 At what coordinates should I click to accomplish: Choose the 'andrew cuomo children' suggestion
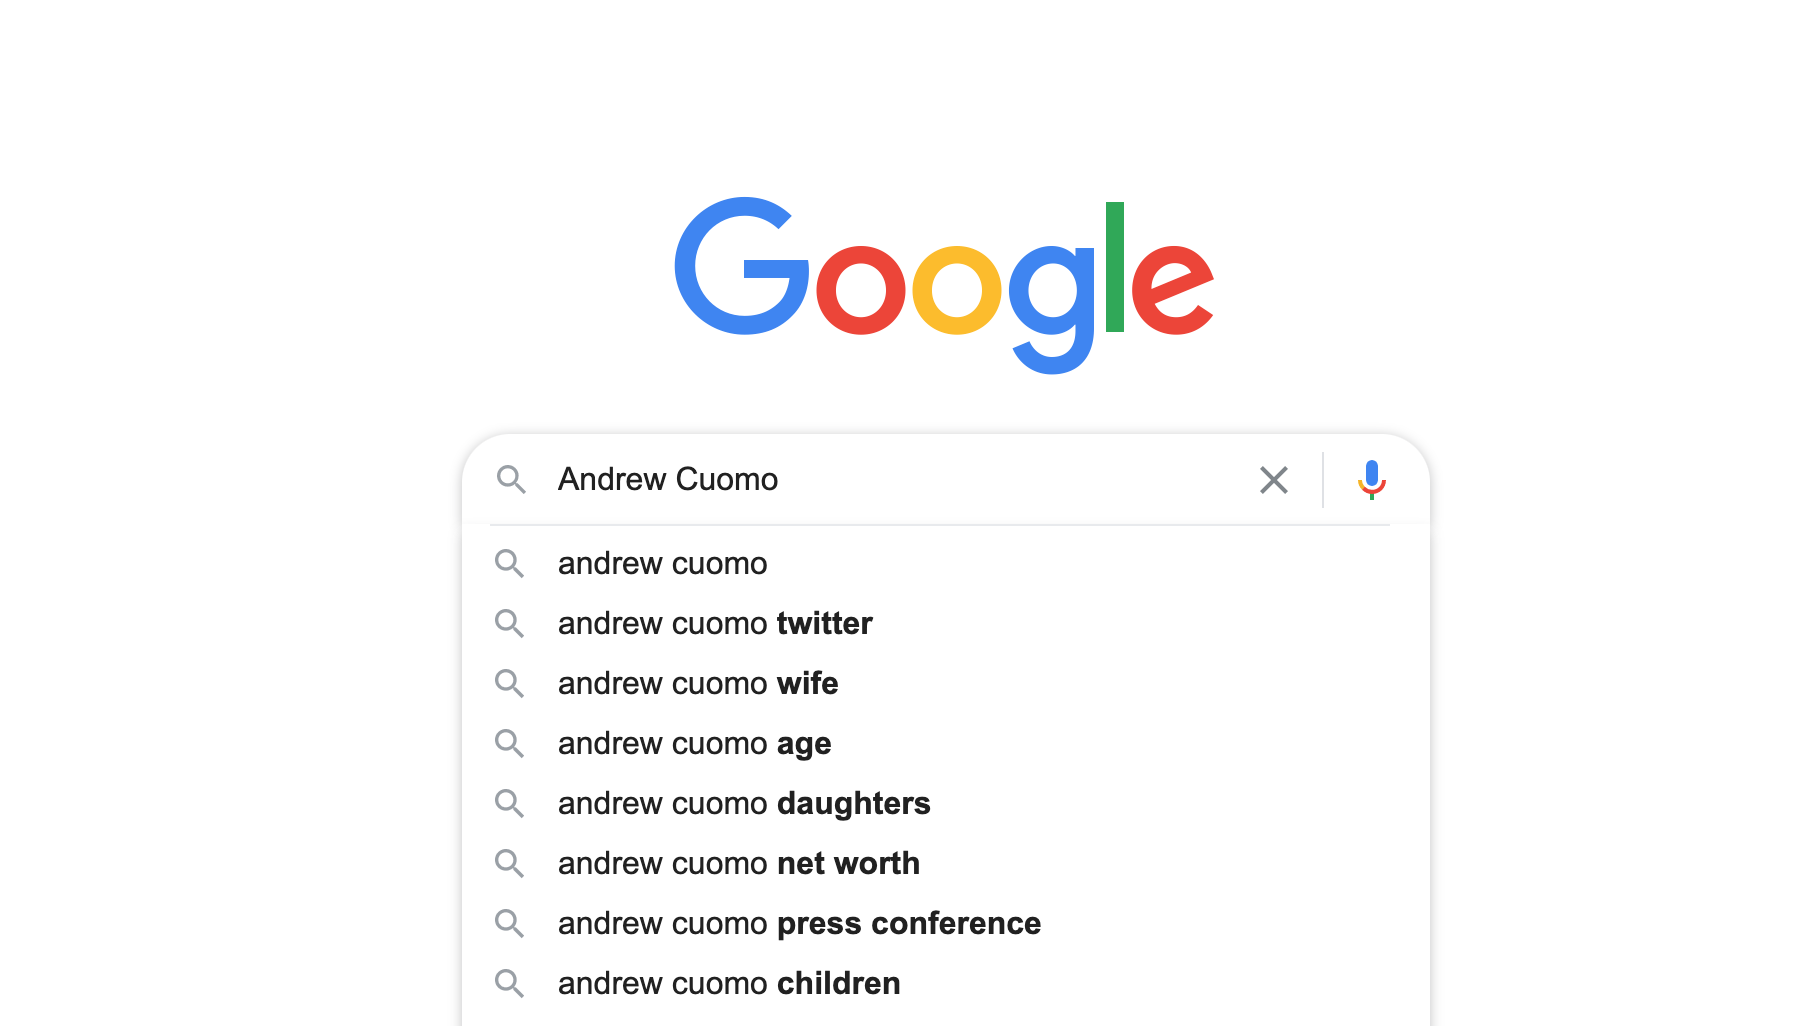pyautogui.click(x=729, y=984)
